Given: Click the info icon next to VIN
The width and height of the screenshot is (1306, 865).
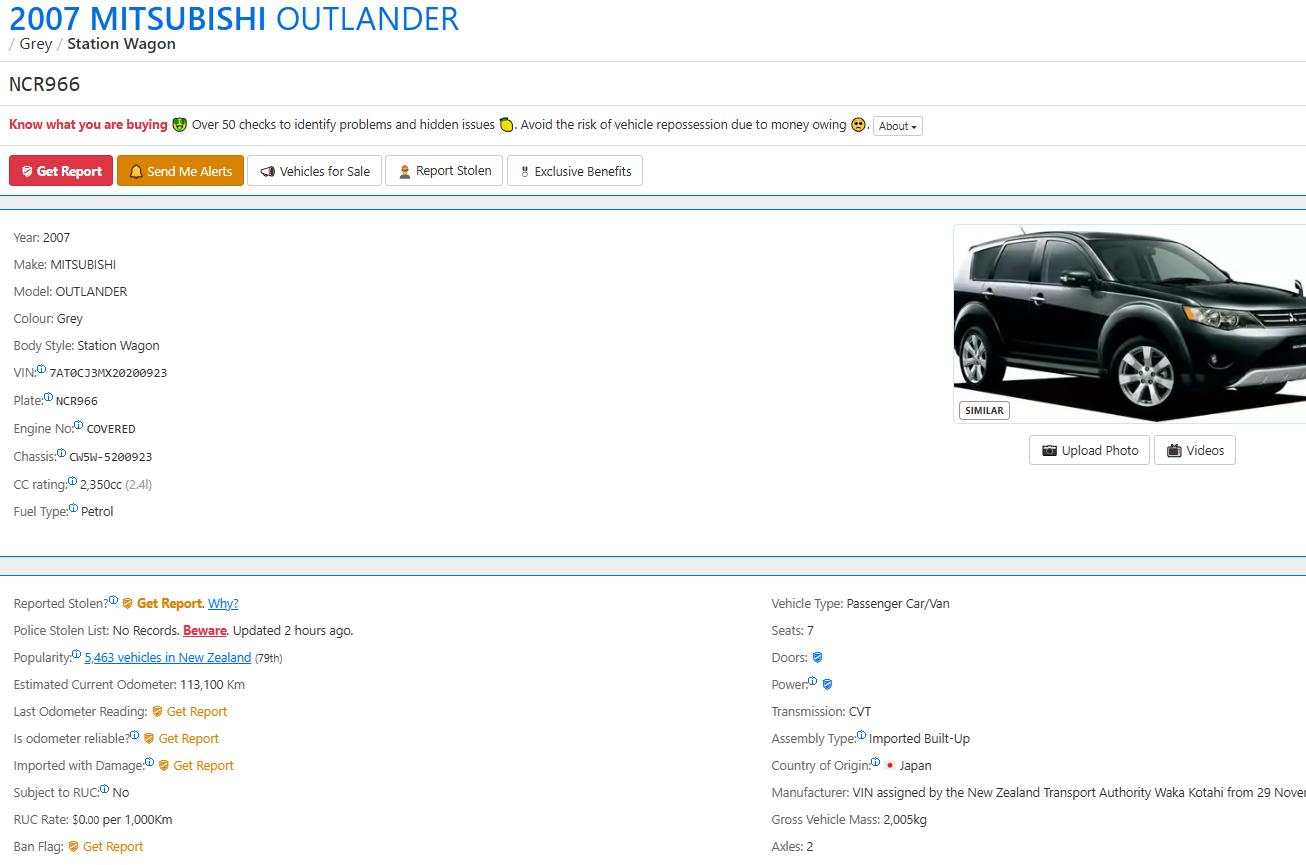Looking at the screenshot, I should pyautogui.click(x=42, y=369).
